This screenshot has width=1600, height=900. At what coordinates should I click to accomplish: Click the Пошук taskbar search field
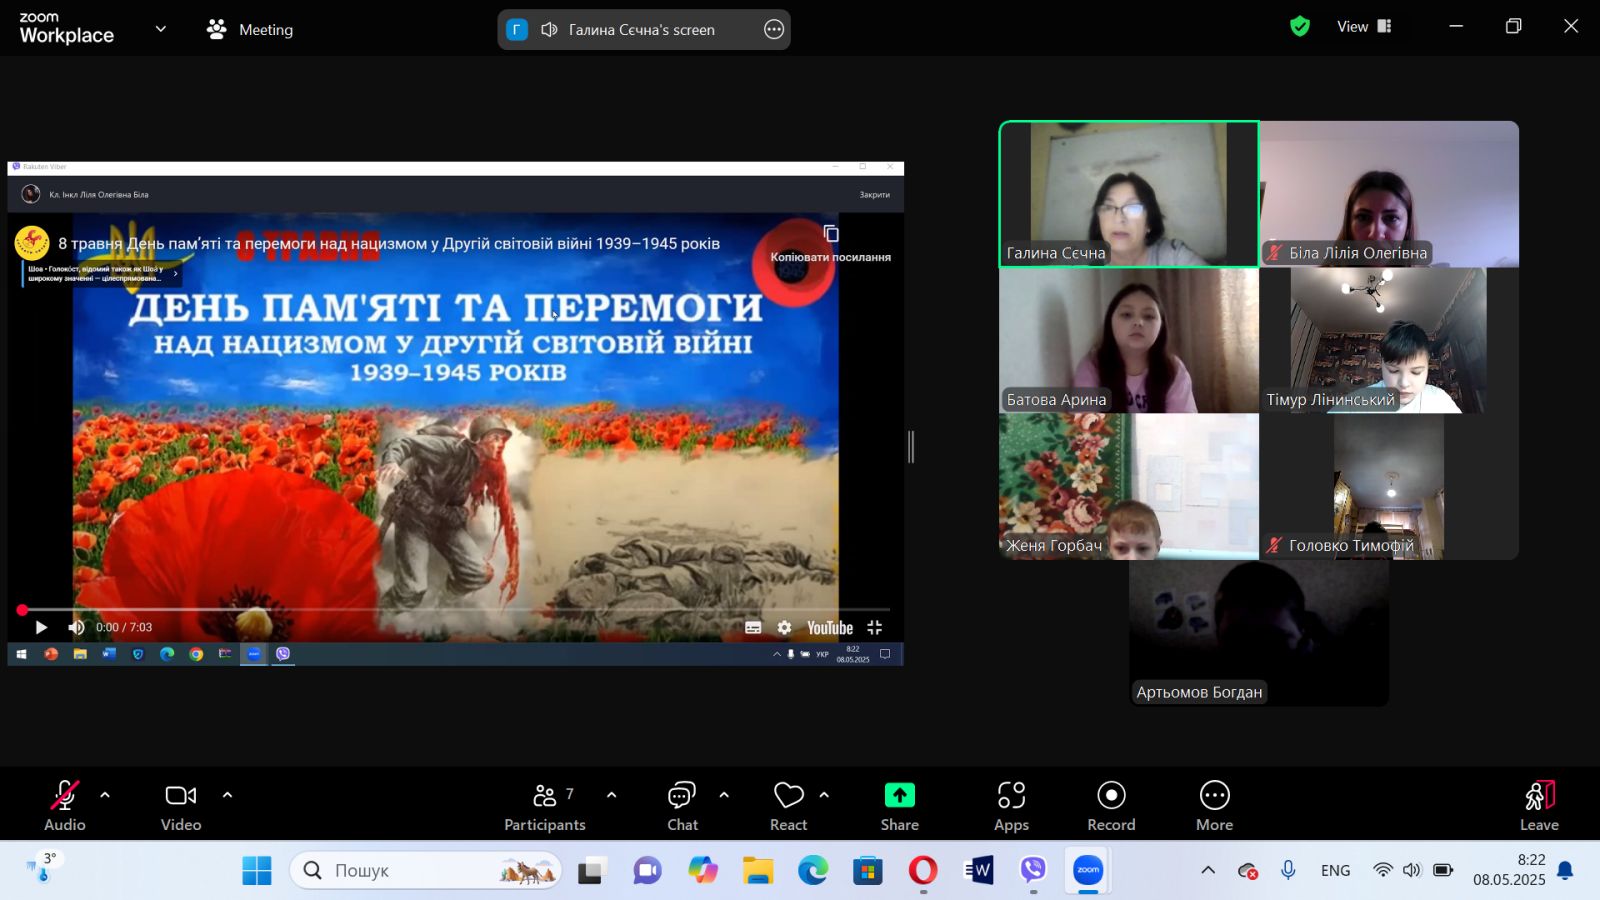[x=426, y=871]
